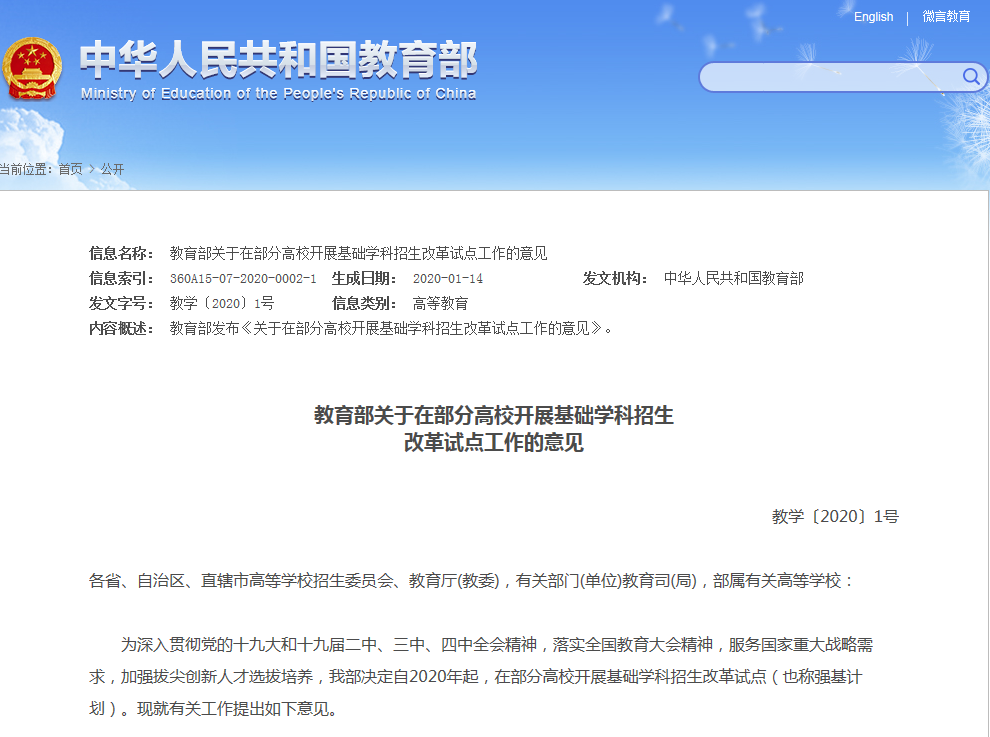Open the 微言教育 link

(x=946, y=16)
